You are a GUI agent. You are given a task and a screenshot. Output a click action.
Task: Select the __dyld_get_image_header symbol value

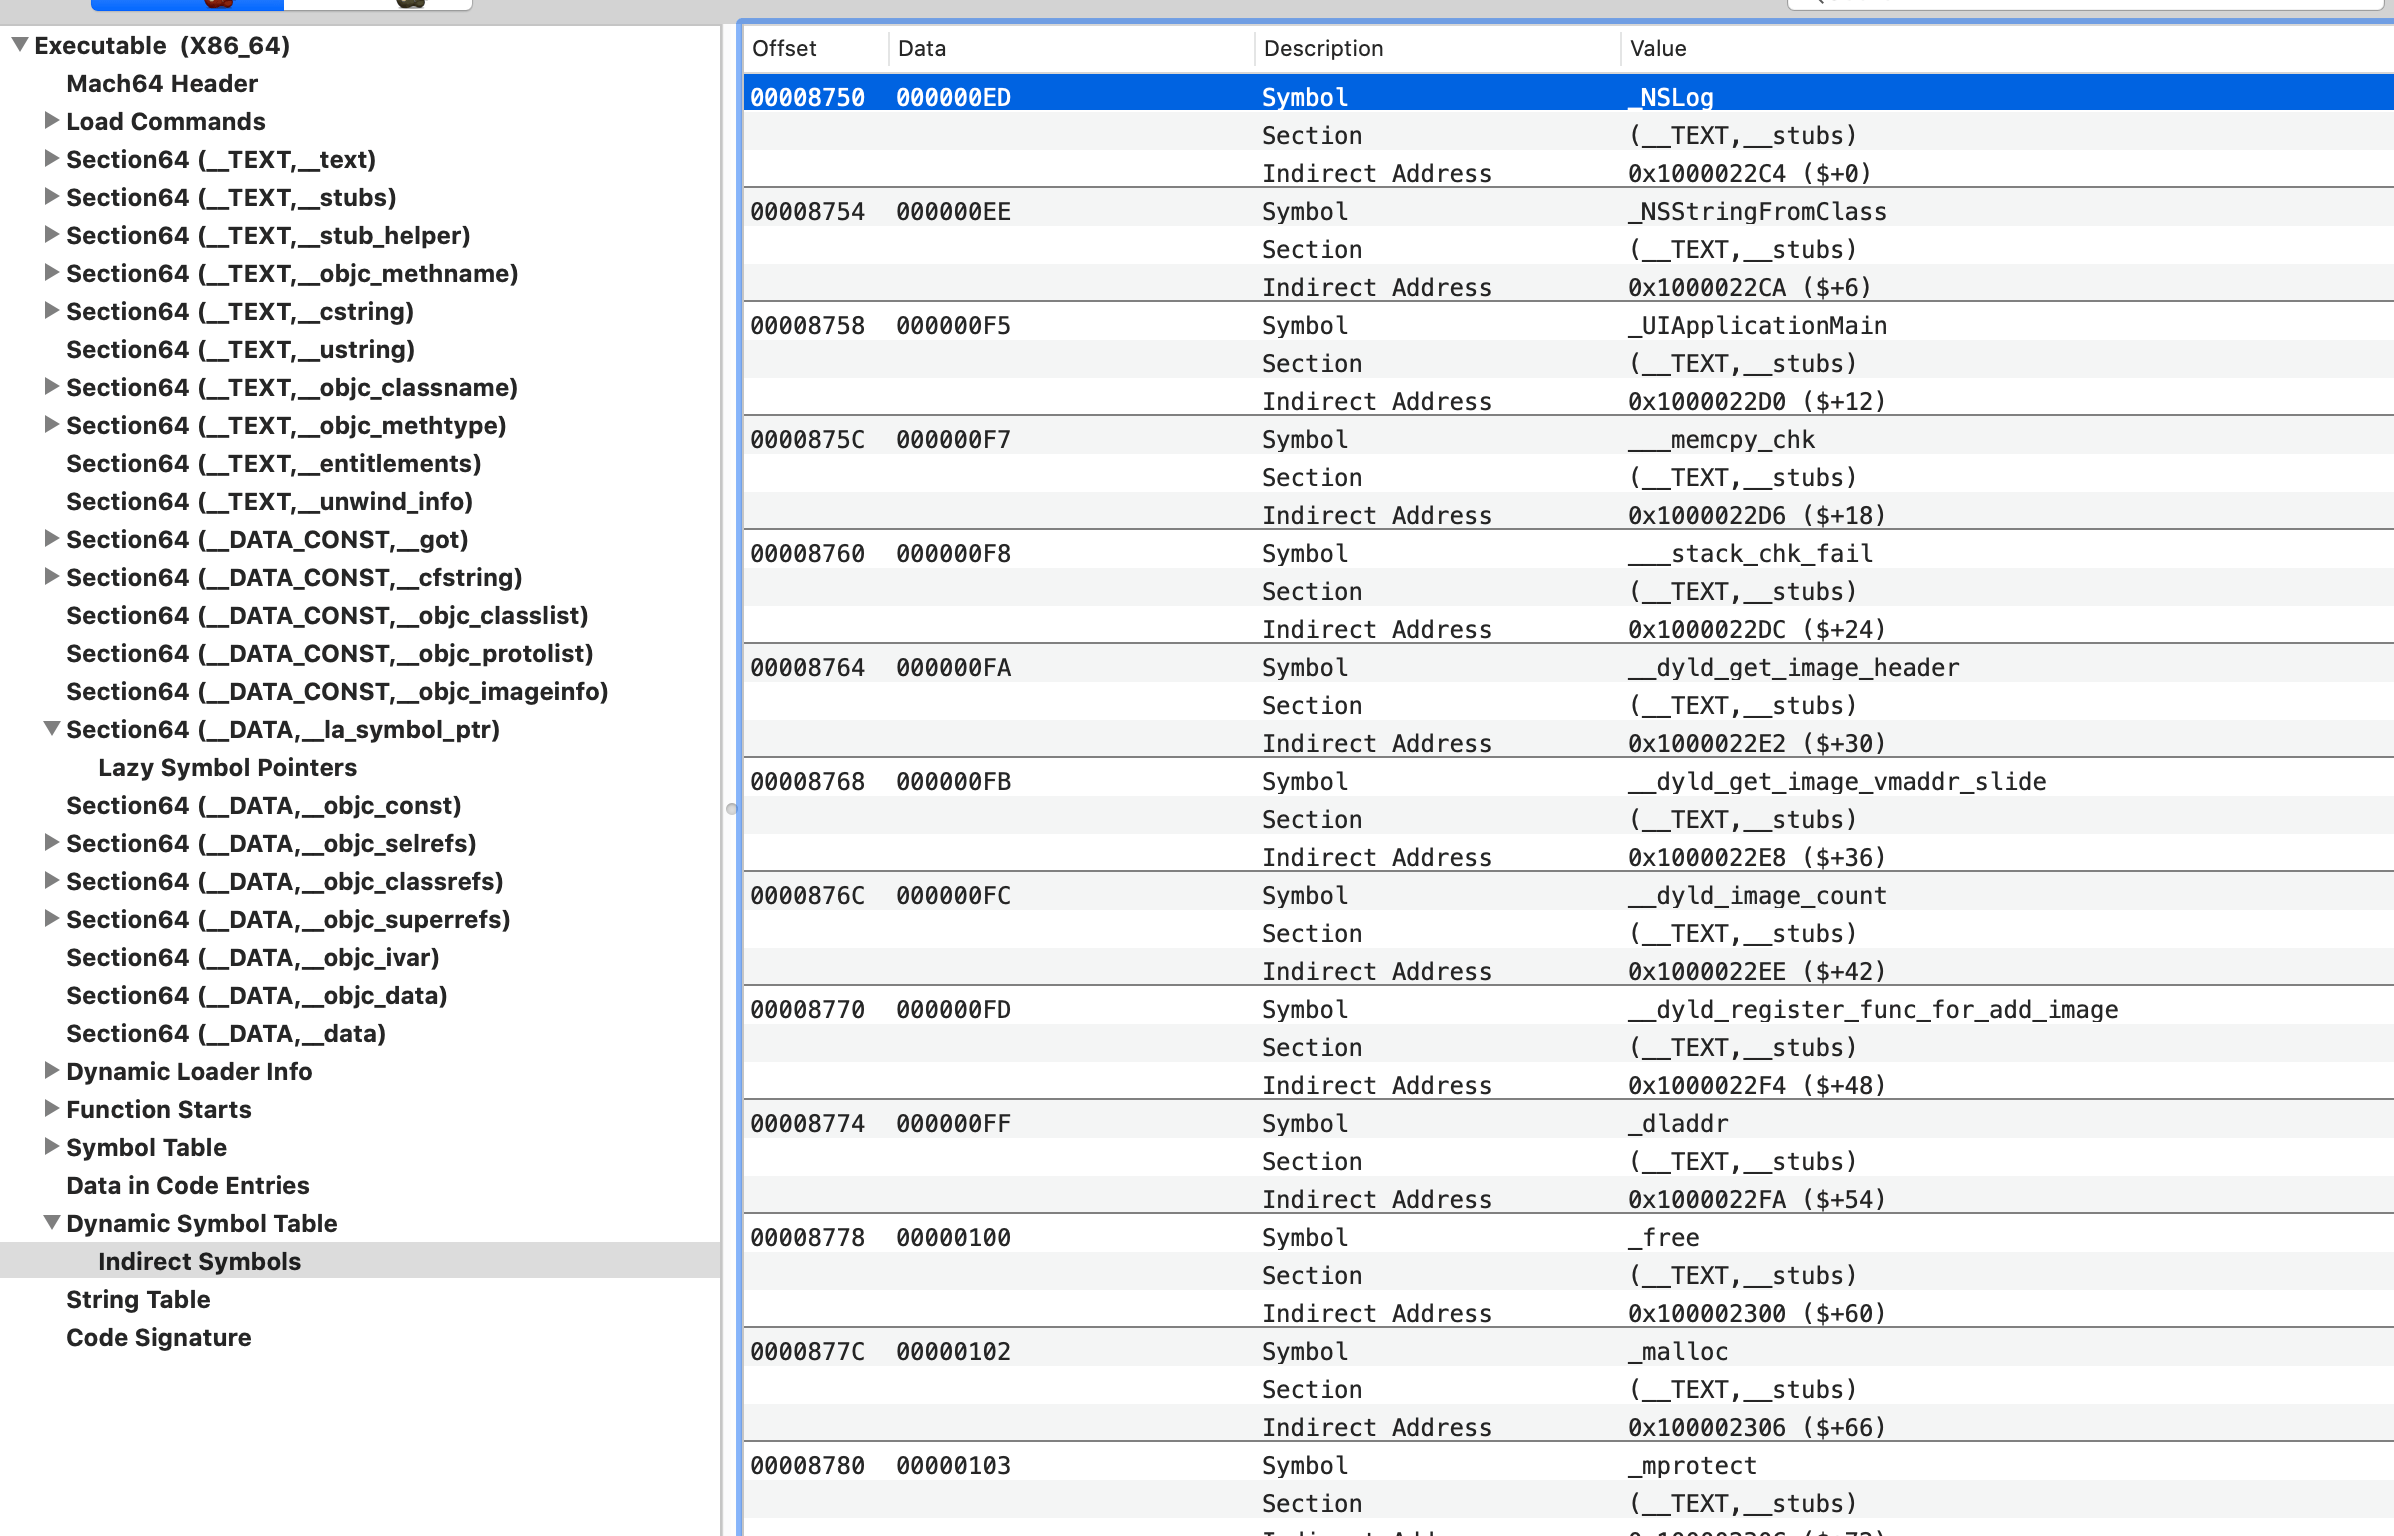tap(1793, 668)
